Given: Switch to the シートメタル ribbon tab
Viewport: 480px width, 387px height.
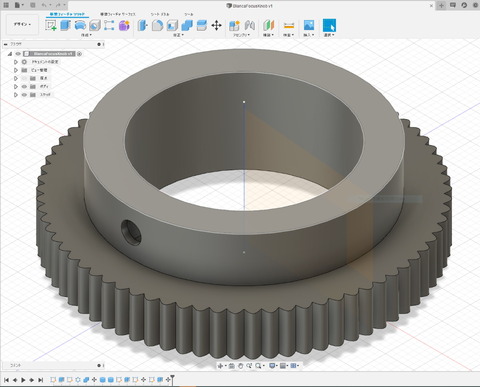Looking at the screenshot, I should click(160, 14).
